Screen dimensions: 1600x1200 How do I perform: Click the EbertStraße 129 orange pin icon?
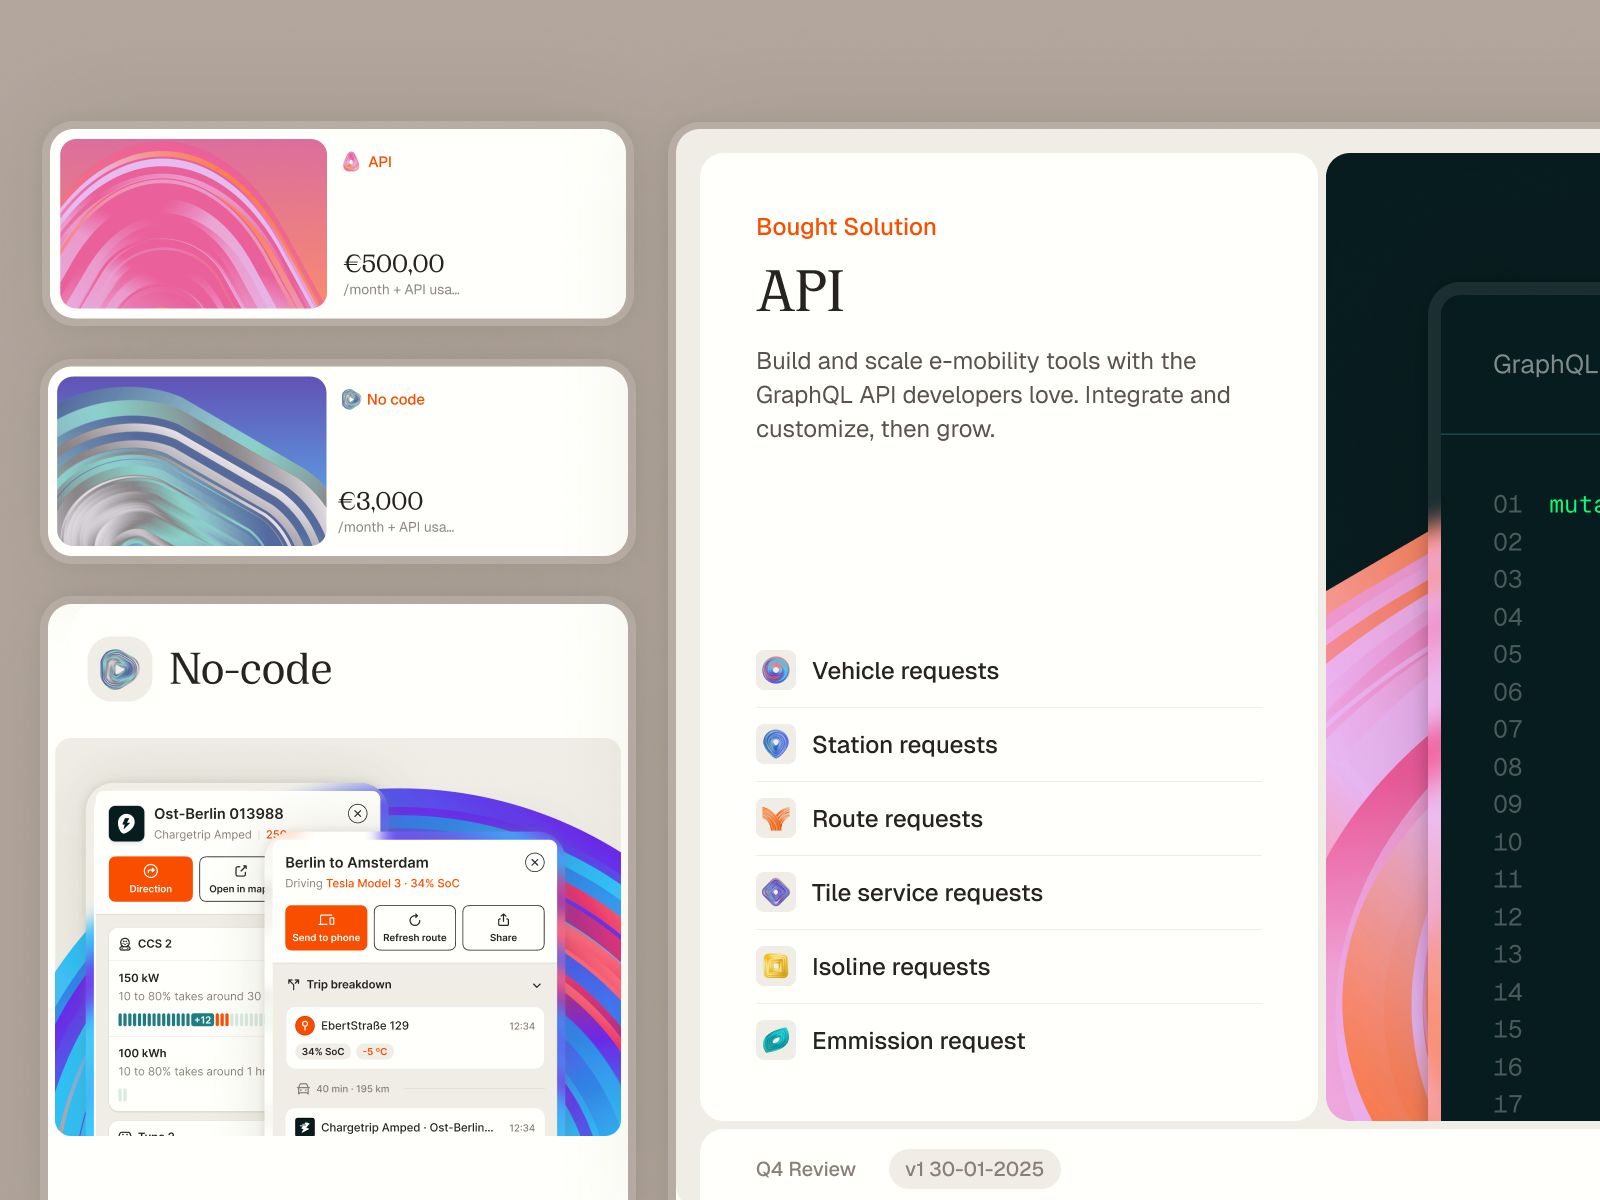305,1025
